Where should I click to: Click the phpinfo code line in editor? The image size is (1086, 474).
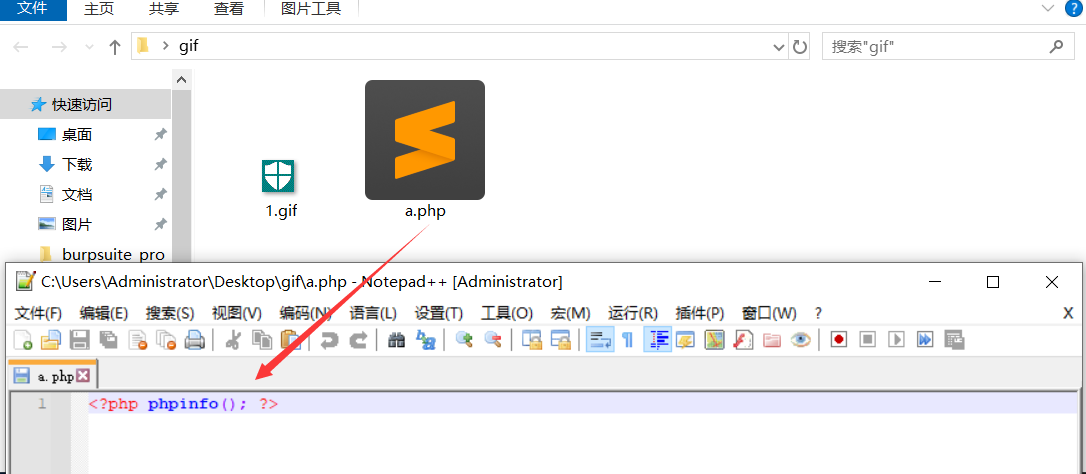coord(183,404)
